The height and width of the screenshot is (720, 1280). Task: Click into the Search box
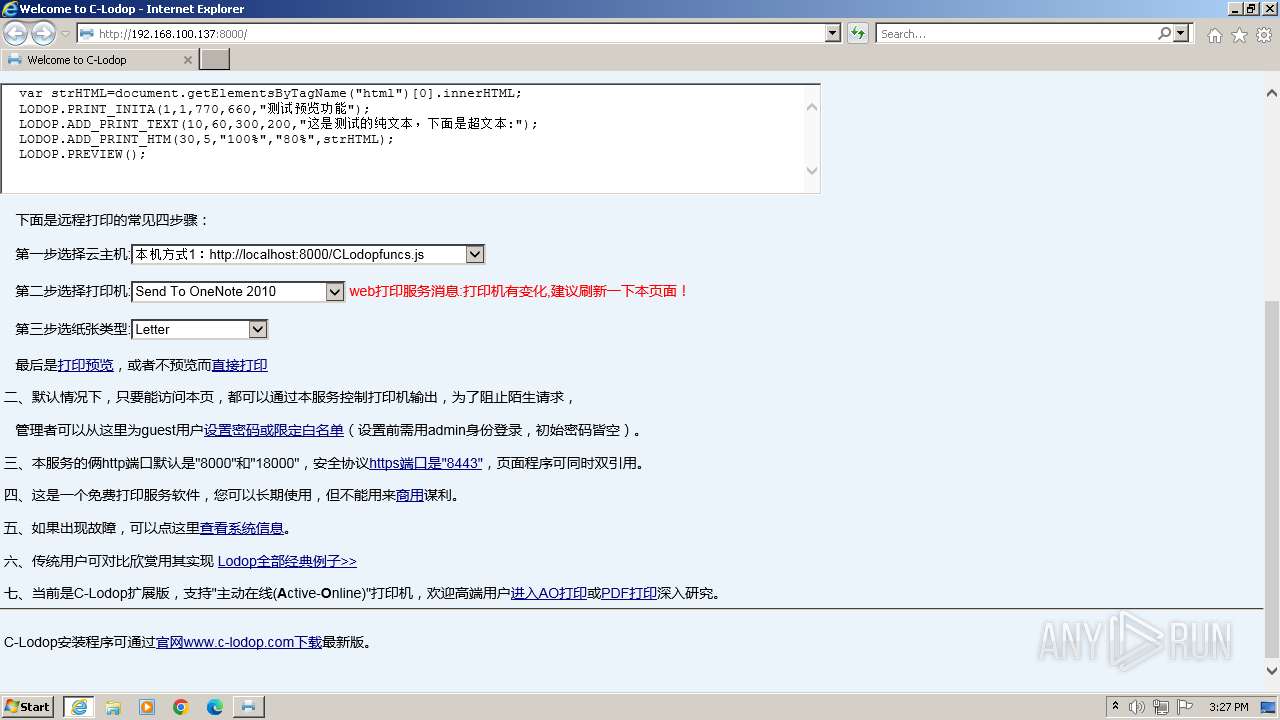[1016, 34]
